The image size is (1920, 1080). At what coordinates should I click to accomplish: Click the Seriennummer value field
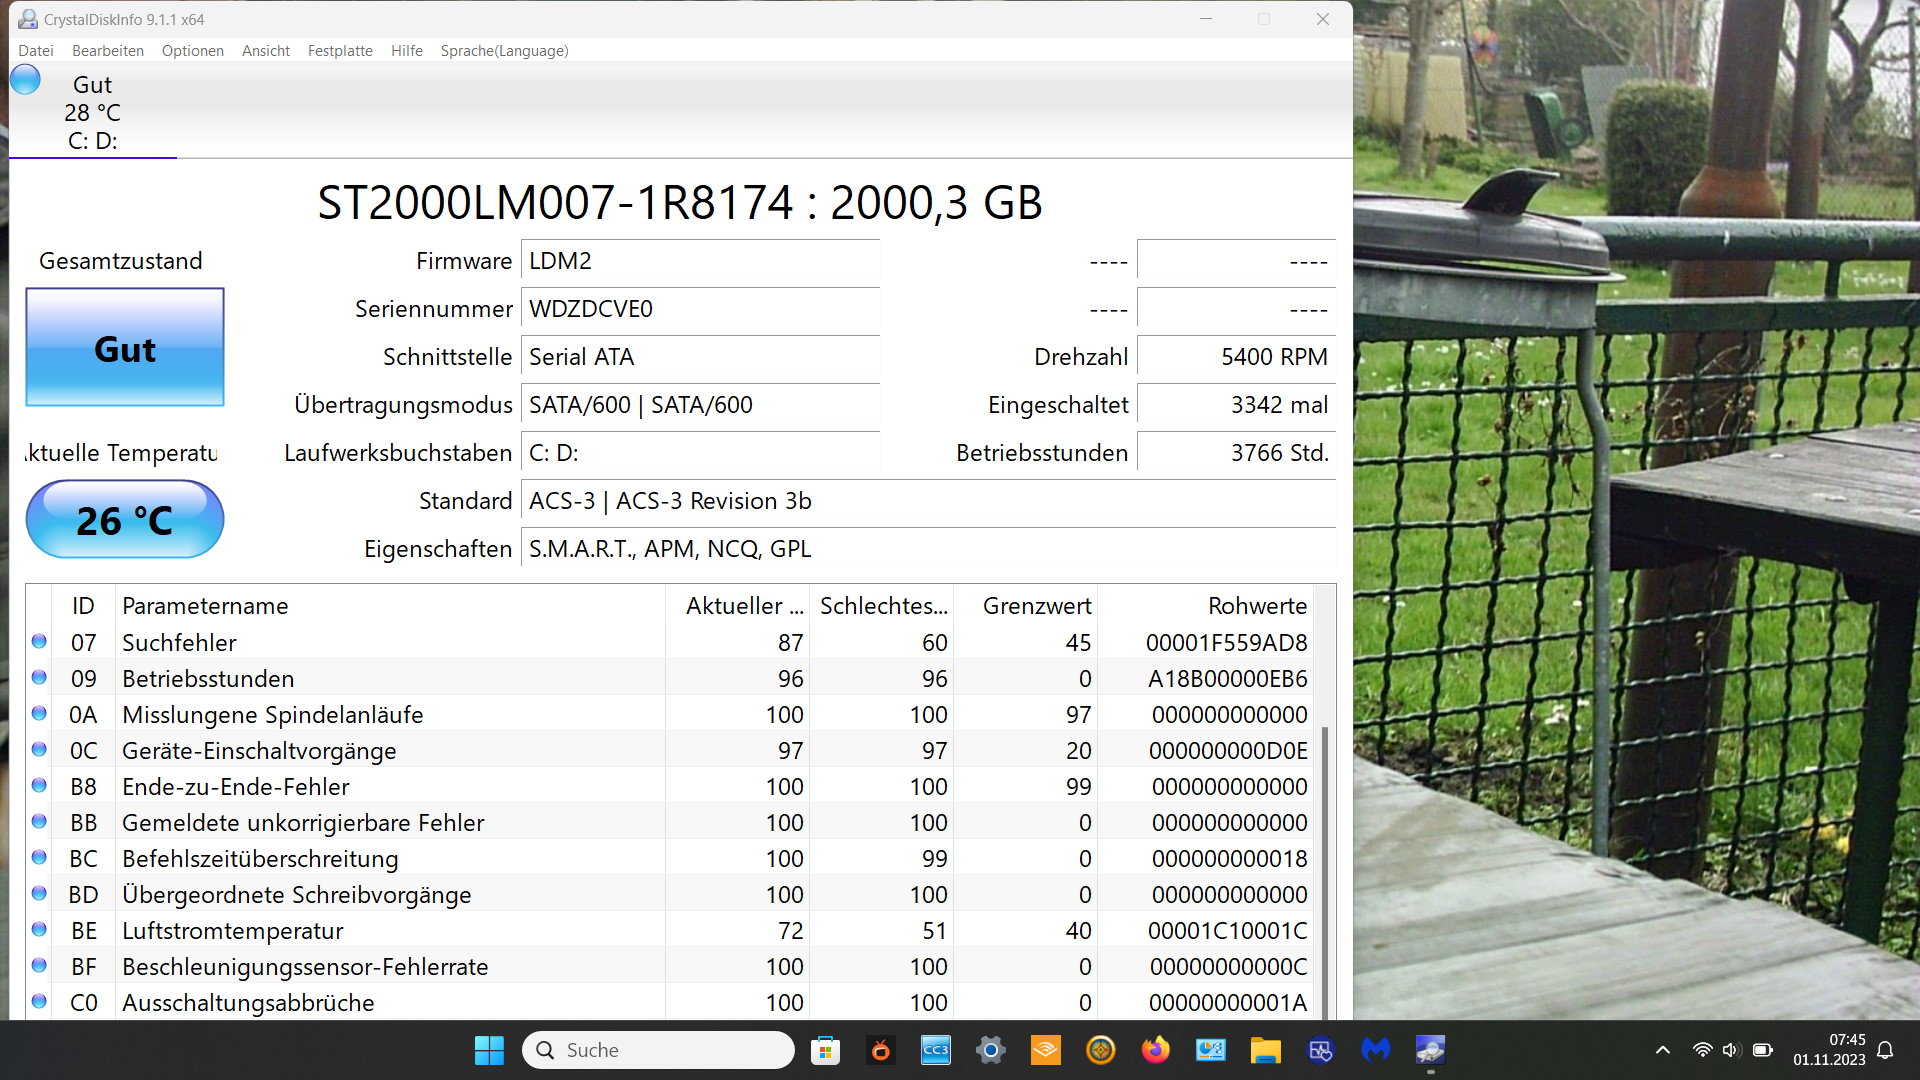tap(700, 309)
